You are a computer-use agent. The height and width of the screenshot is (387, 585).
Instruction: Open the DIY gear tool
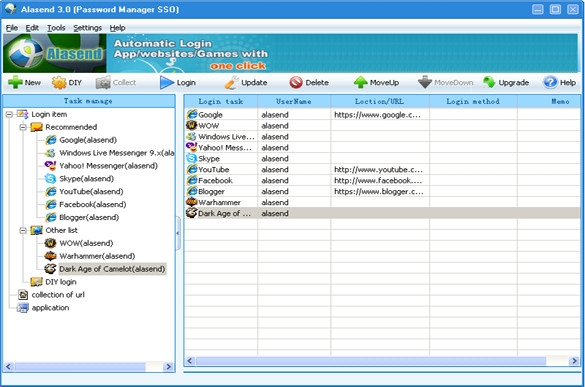point(59,82)
